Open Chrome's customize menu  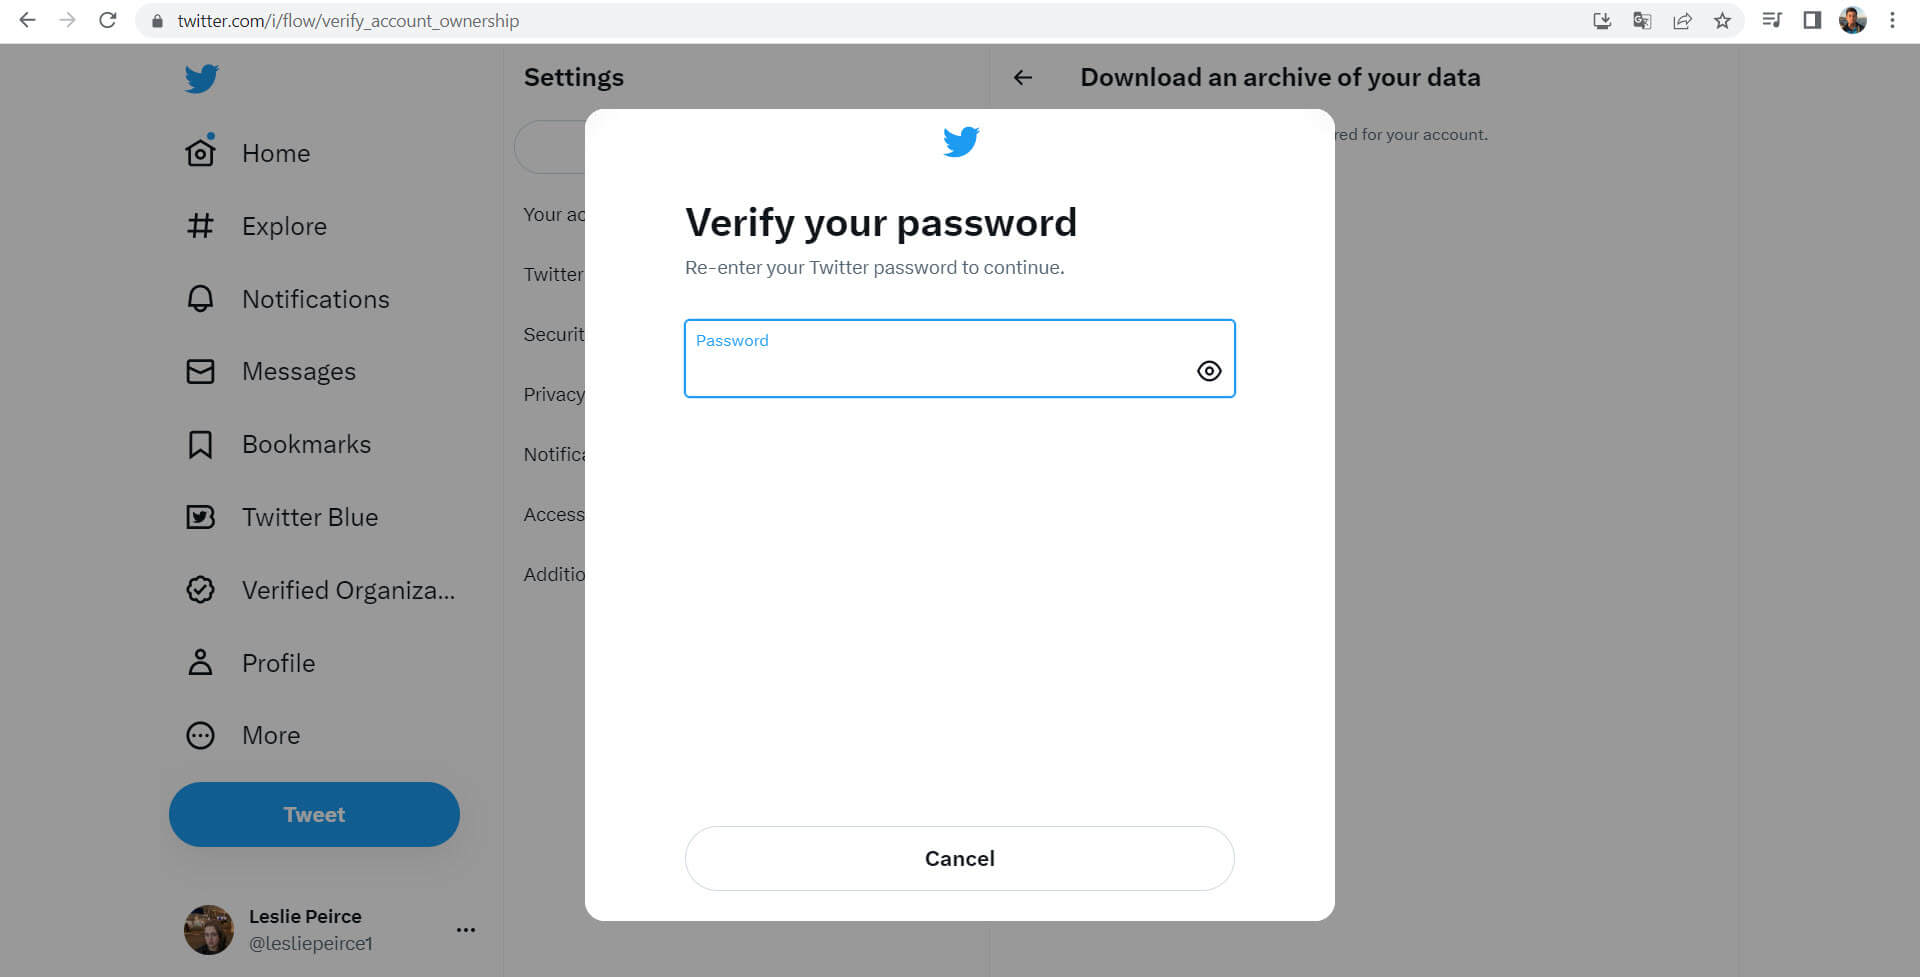point(1892,20)
